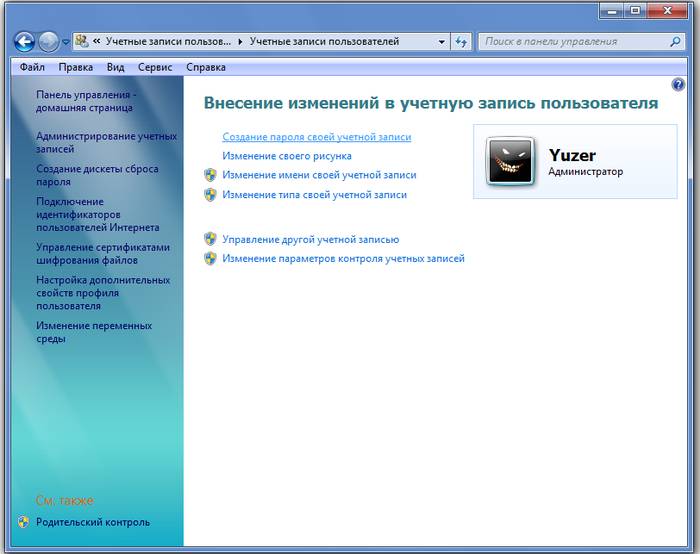Click Изменение своего рисунка link
This screenshot has height=554, width=700.
pyautogui.click(x=287, y=156)
